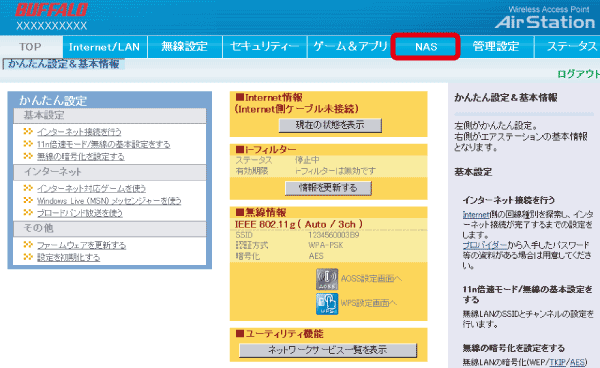Click Internet link in help panel

click(476, 215)
